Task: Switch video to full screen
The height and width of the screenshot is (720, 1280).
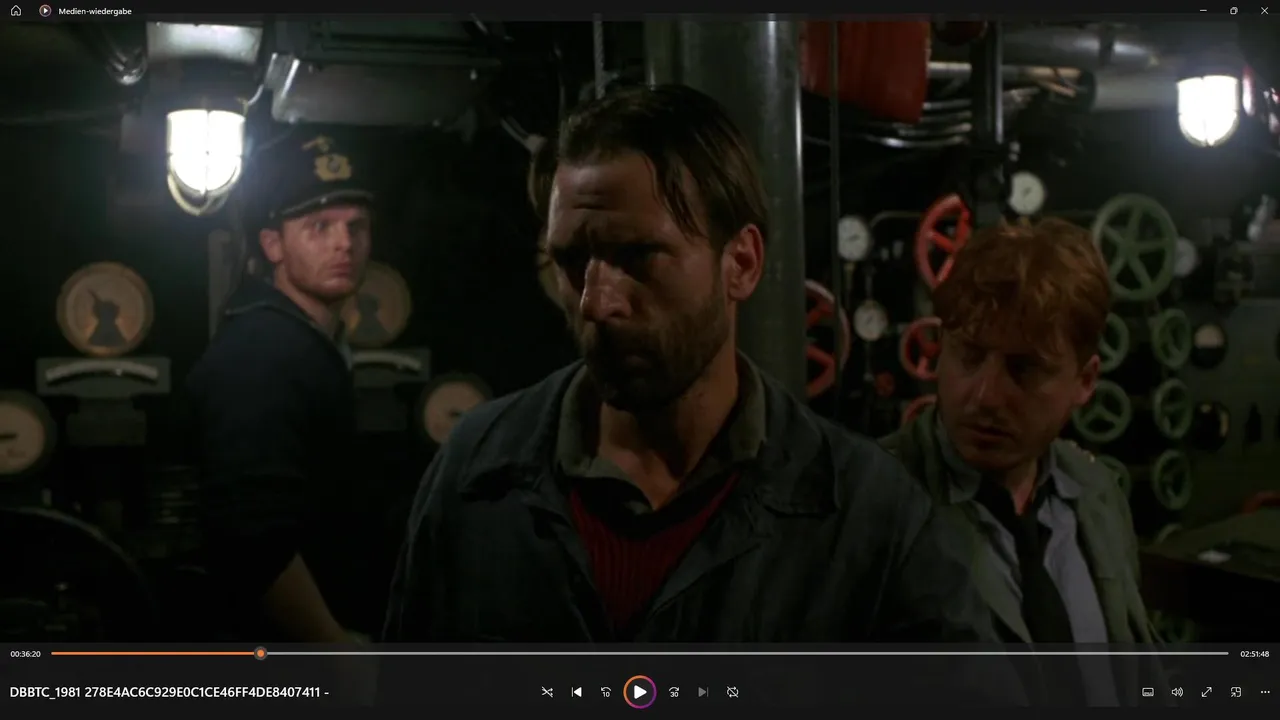Action: [1207, 692]
